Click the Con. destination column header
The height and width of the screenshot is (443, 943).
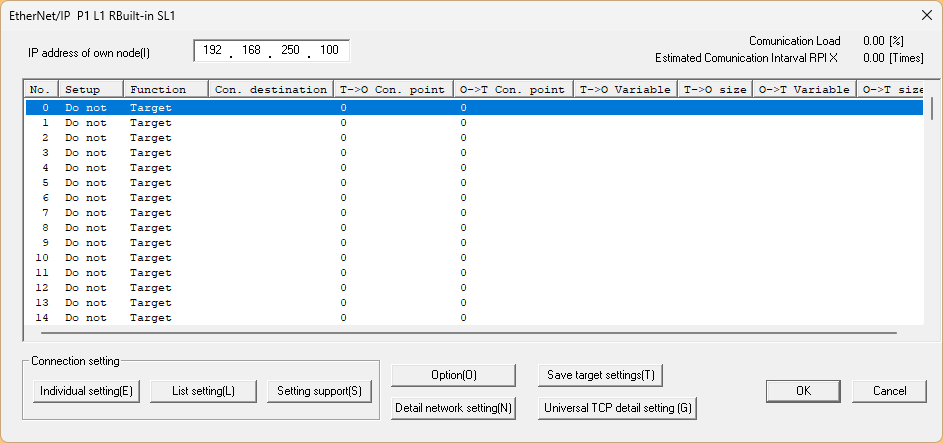click(x=270, y=89)
